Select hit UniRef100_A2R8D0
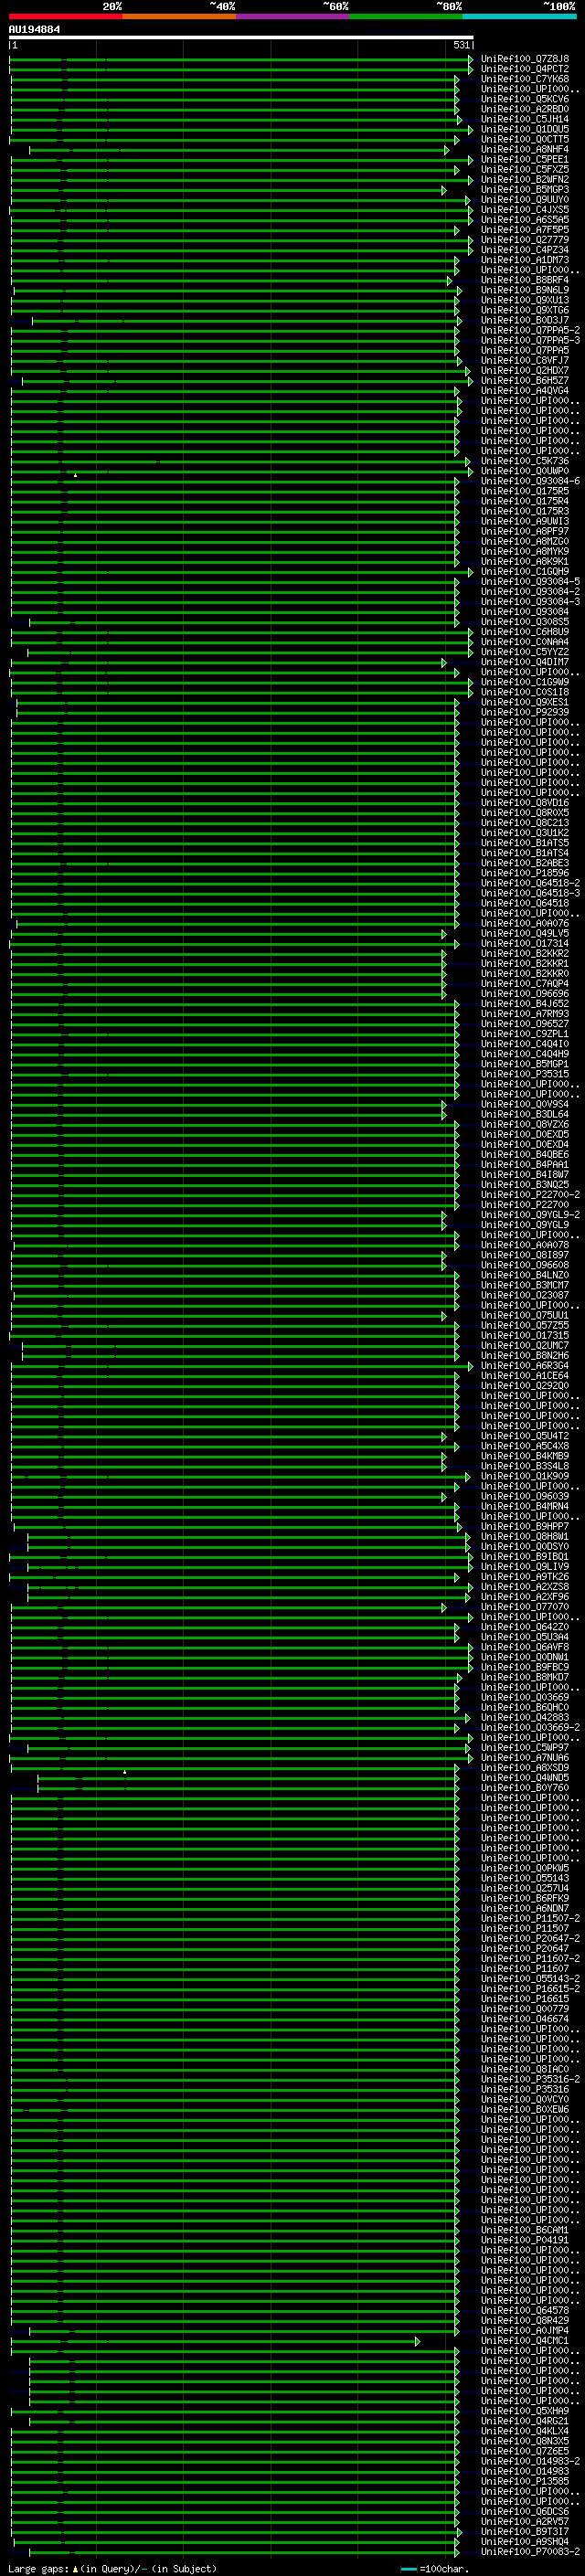This screenshot has height=2576, width=585. coord(525,109)
